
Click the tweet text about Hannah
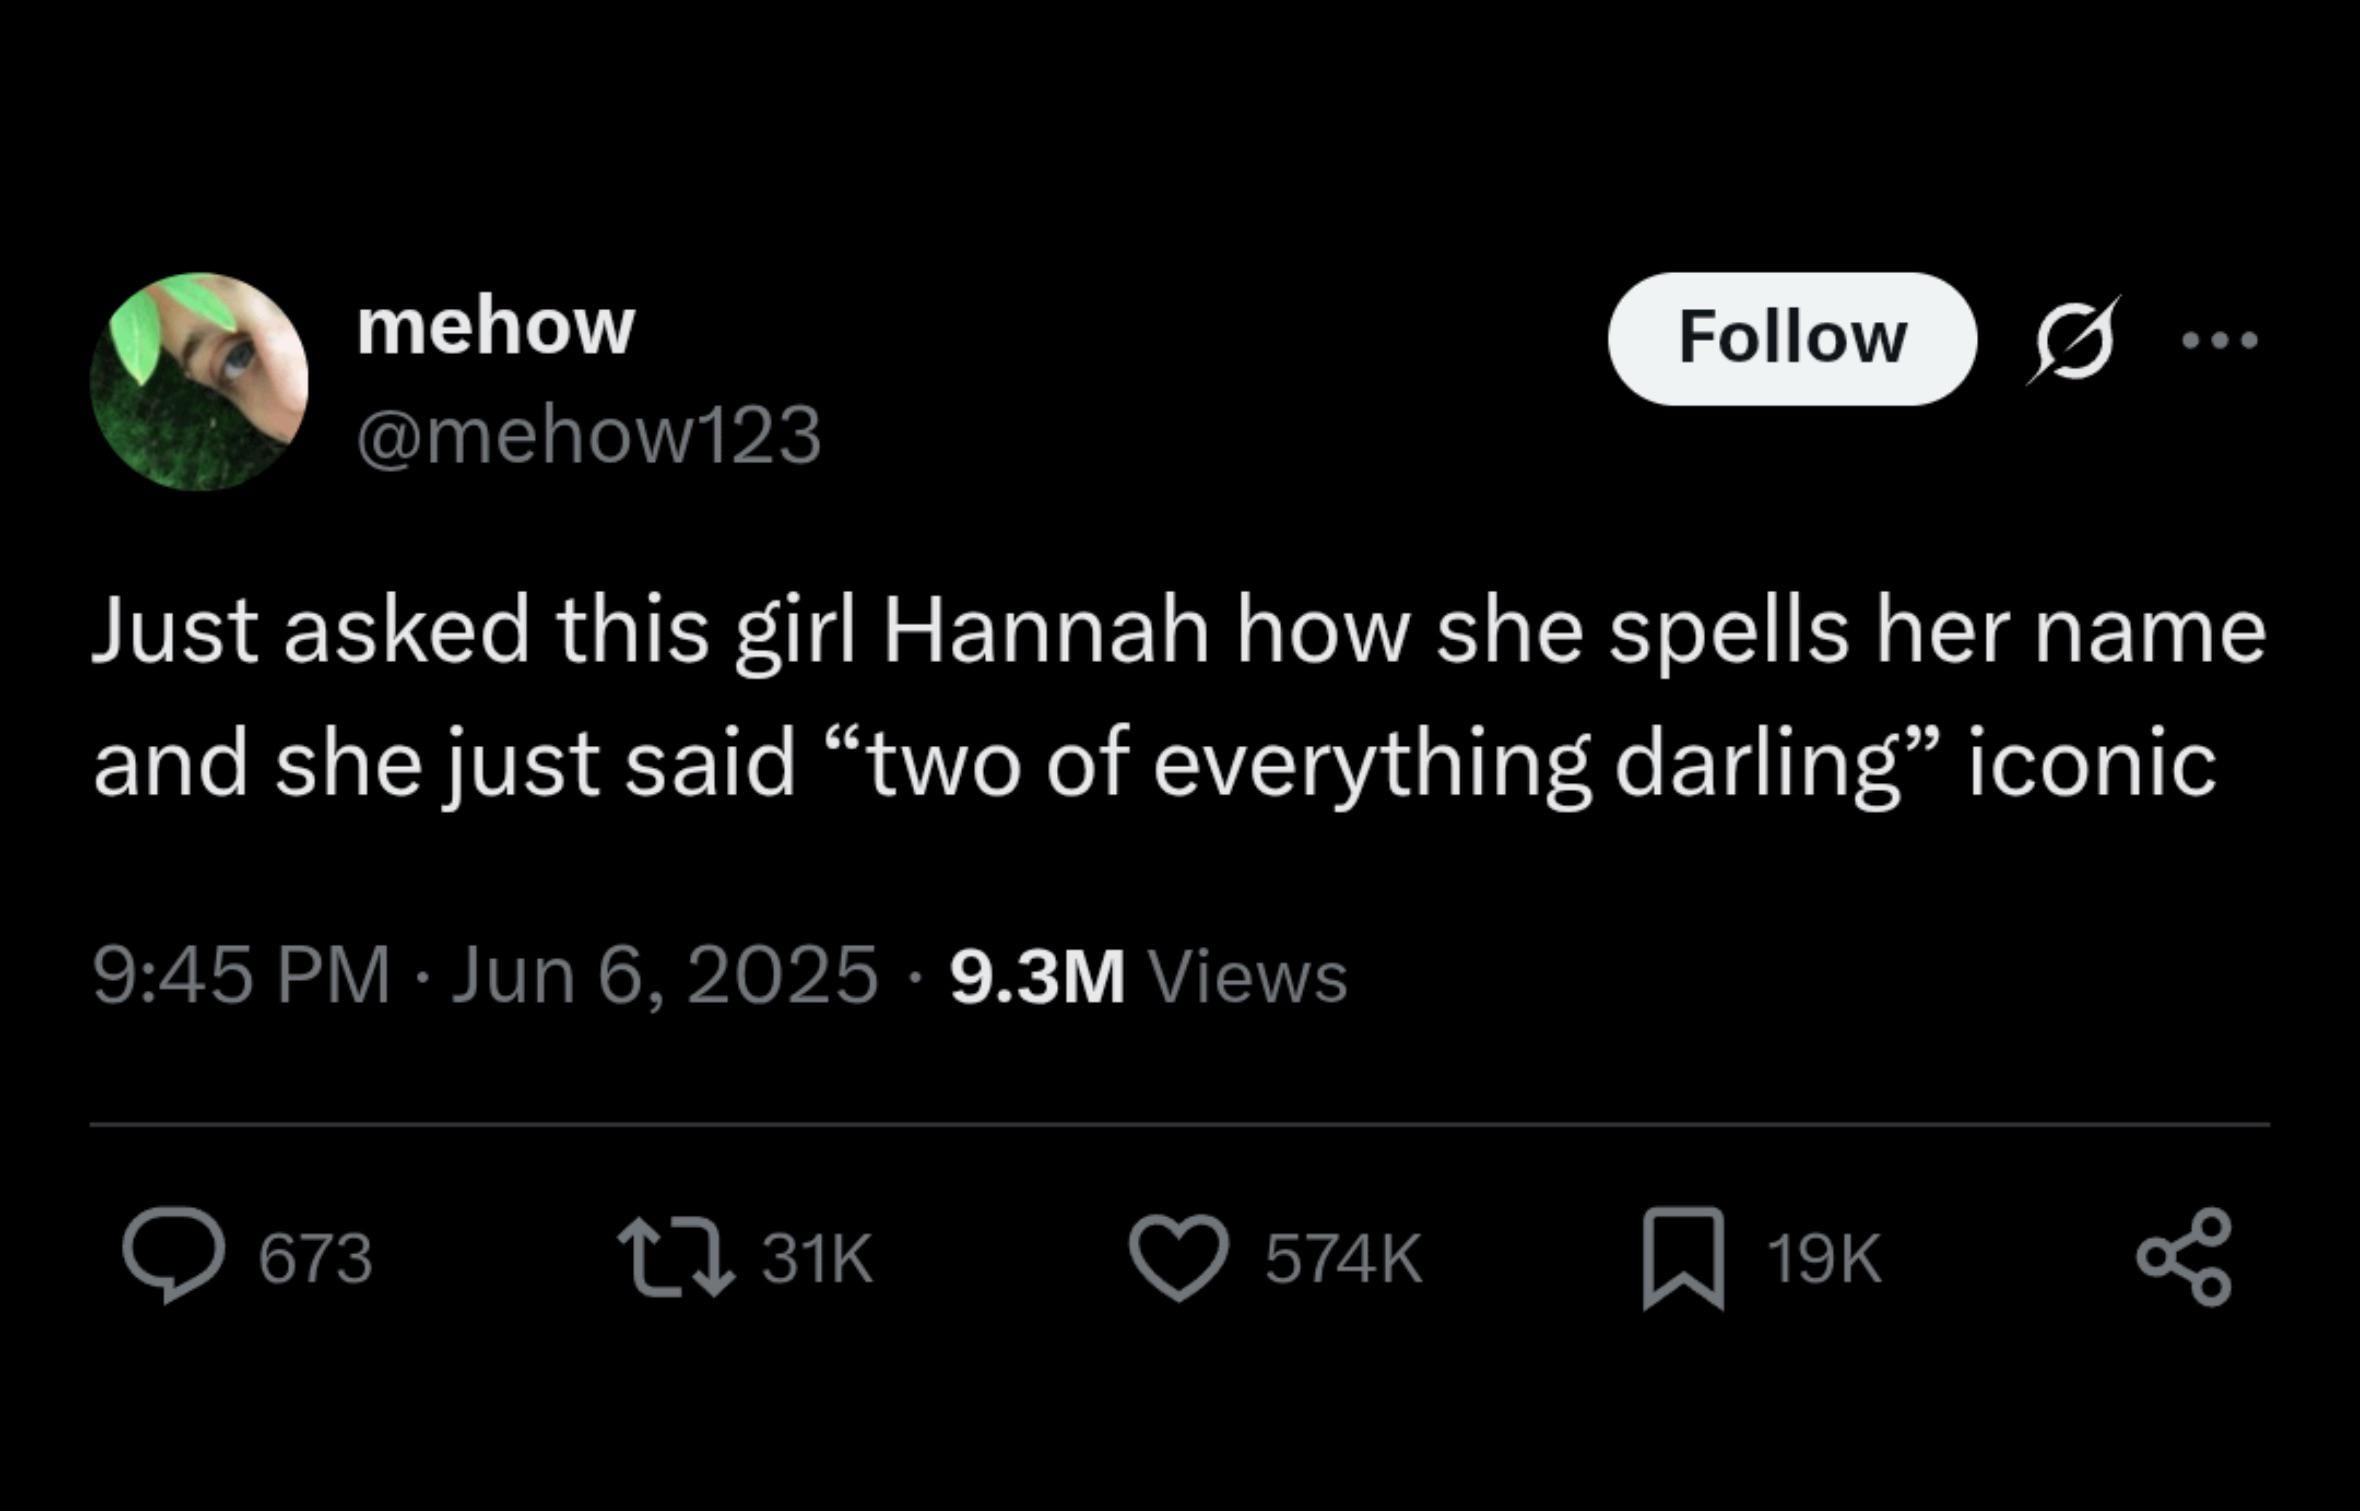(1179, 698)
